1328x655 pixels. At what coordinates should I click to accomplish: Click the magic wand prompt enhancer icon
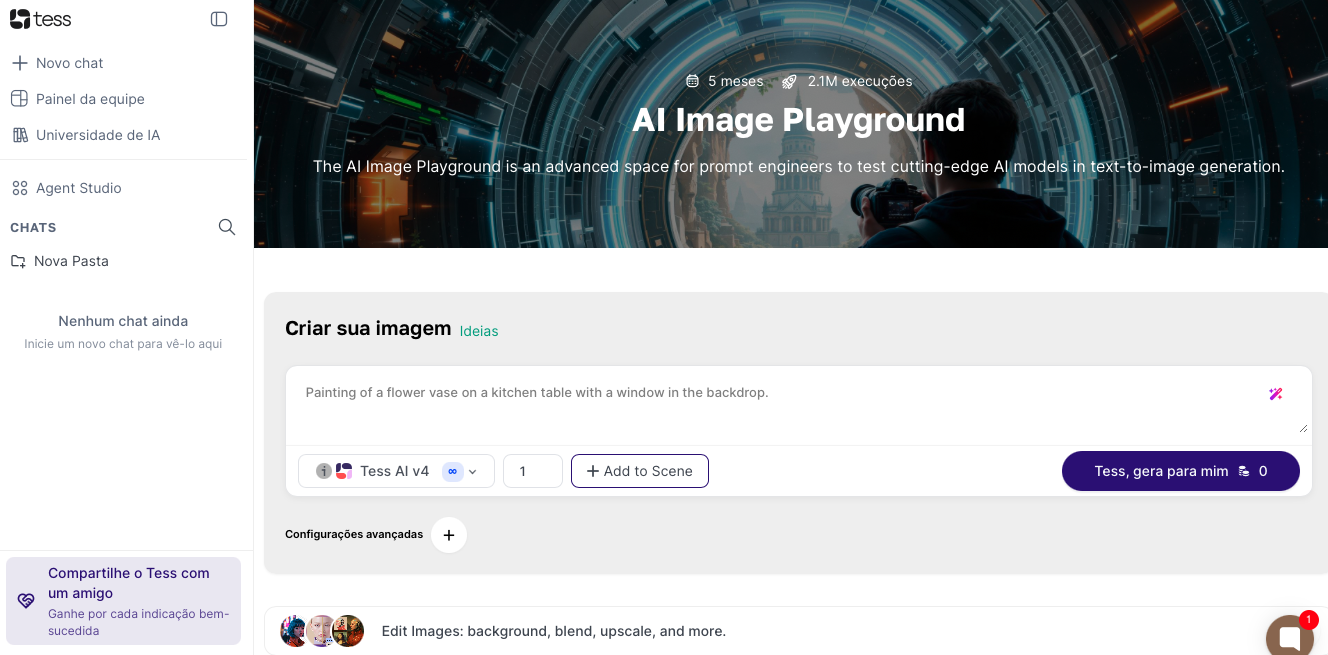[x=1275, y=394]
